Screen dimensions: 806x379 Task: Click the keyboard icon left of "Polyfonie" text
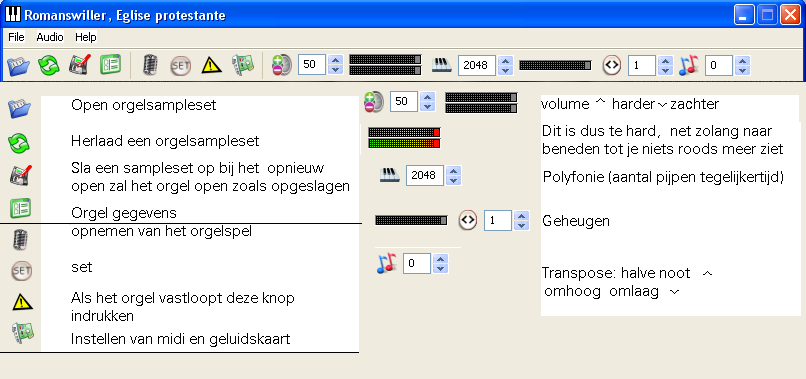(x=390, y=175)
